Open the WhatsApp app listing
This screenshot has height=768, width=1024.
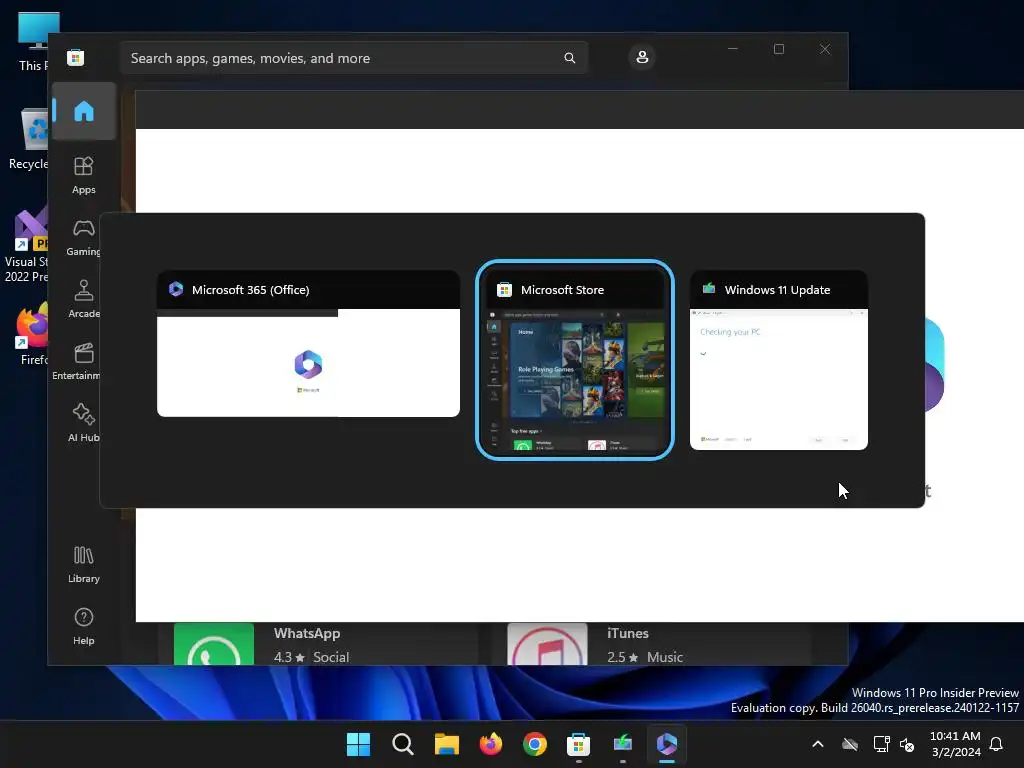[x=317, y=644]
